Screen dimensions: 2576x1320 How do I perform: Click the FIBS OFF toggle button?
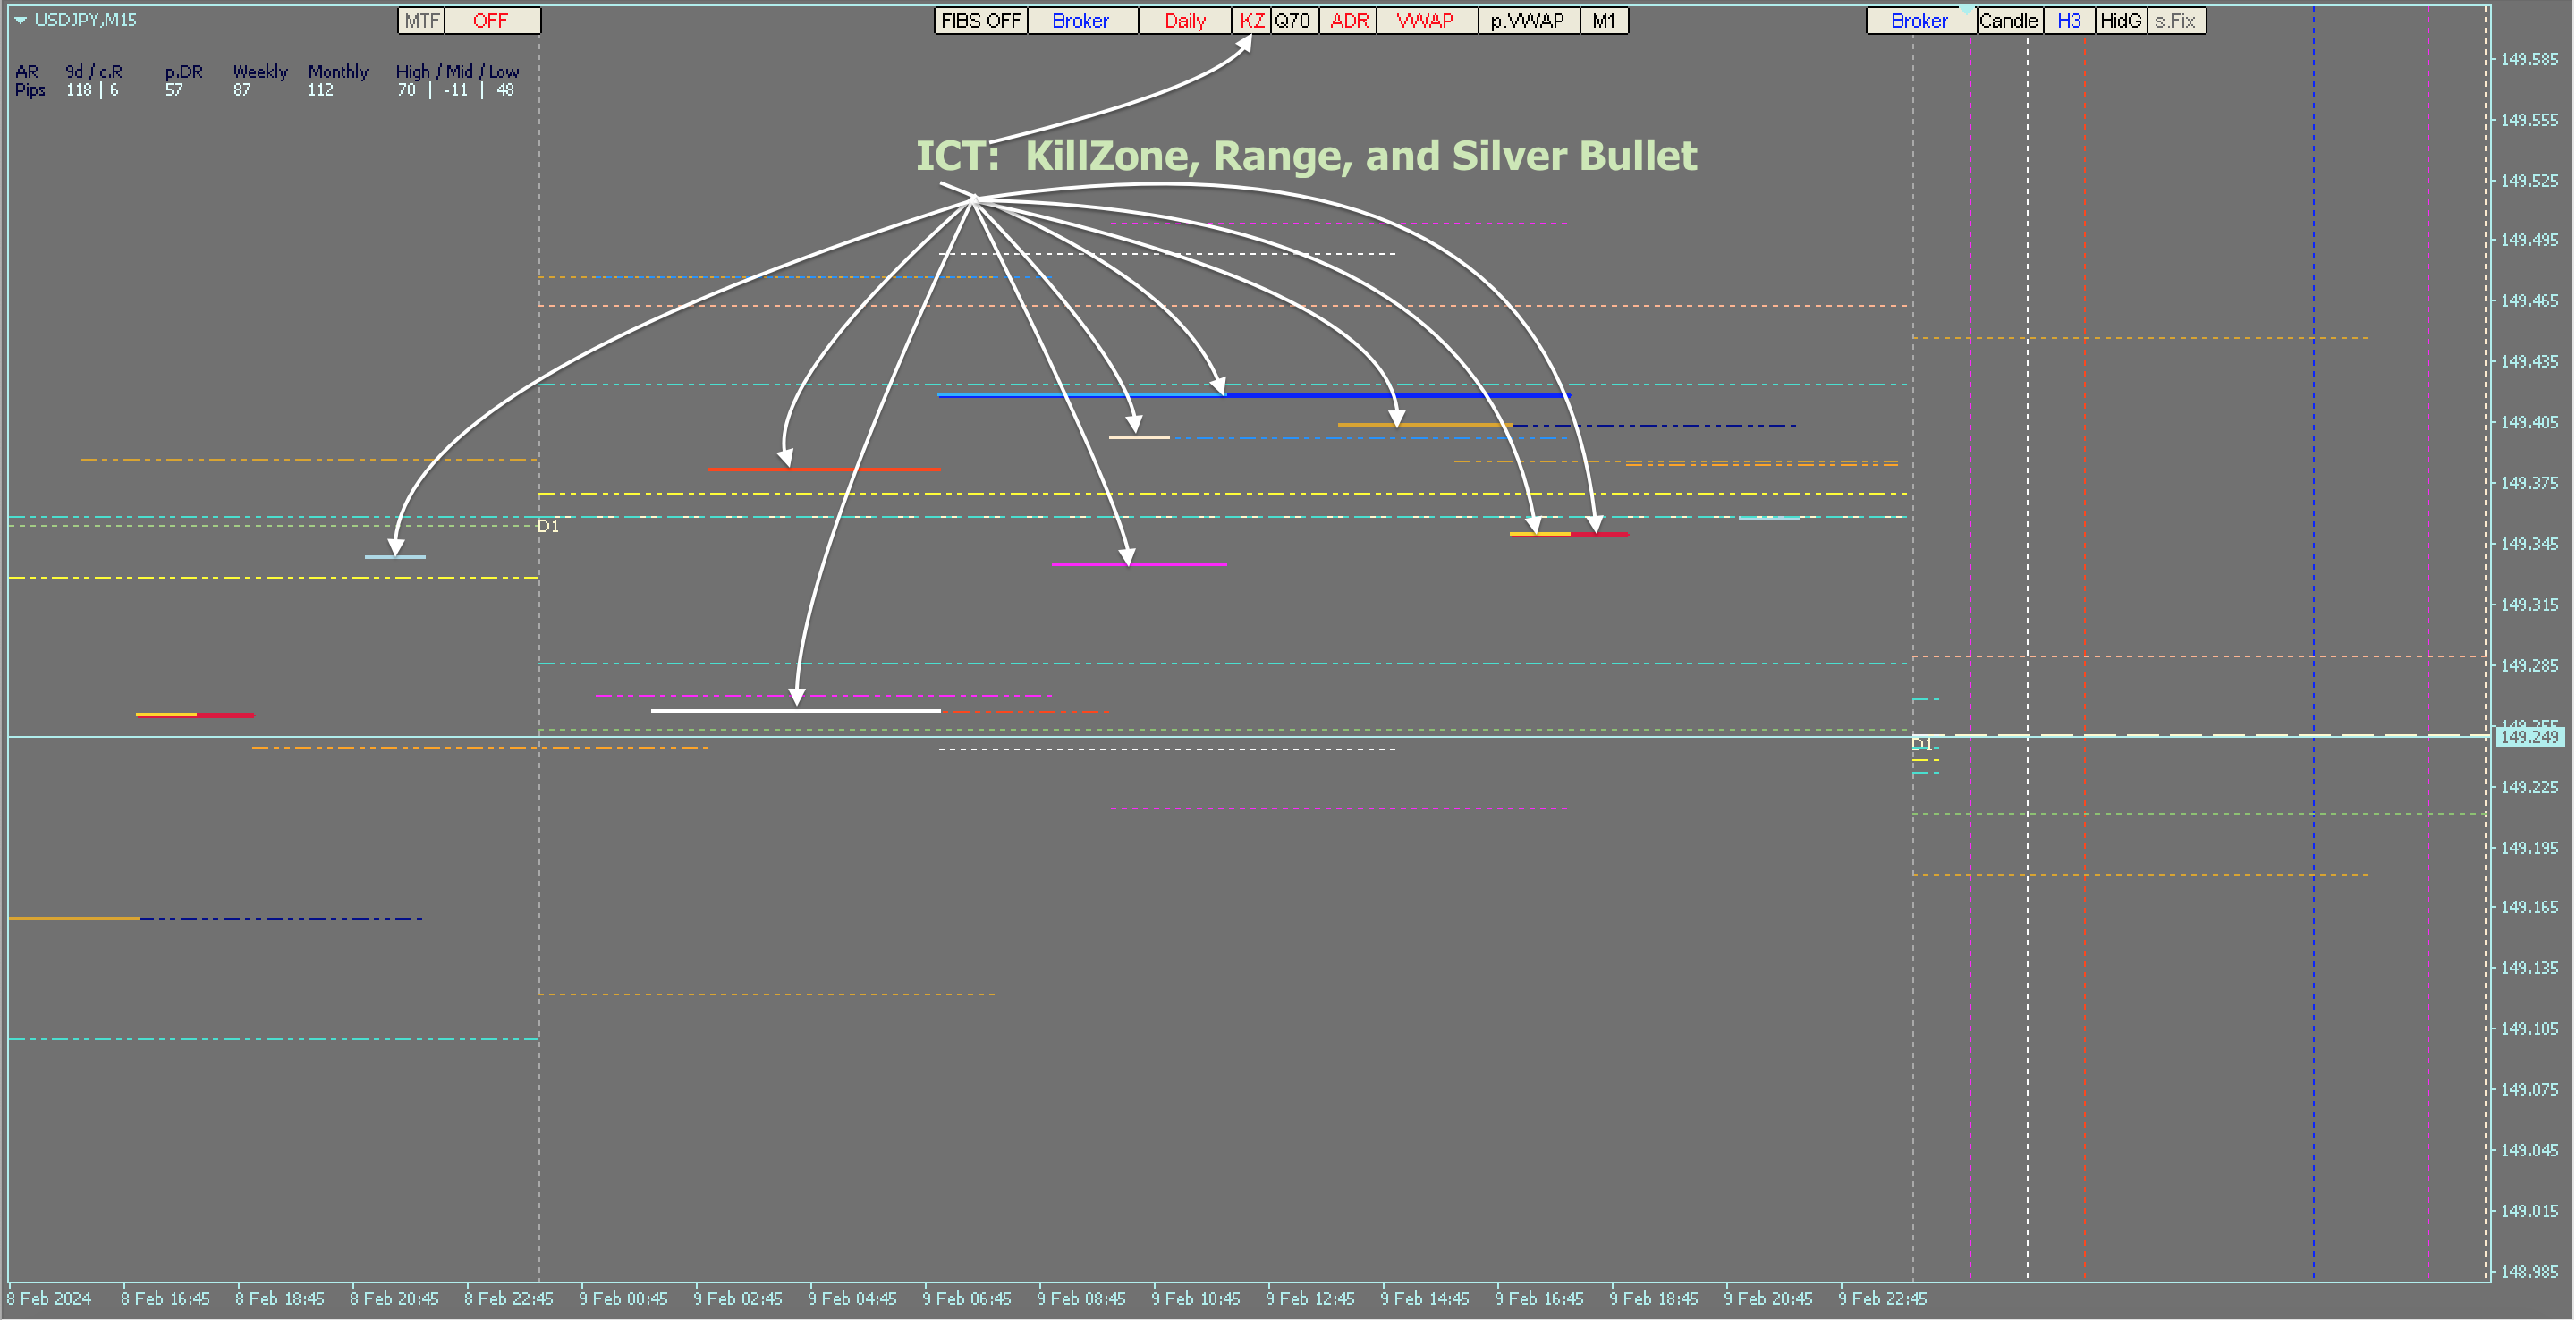tap(980, 21)
